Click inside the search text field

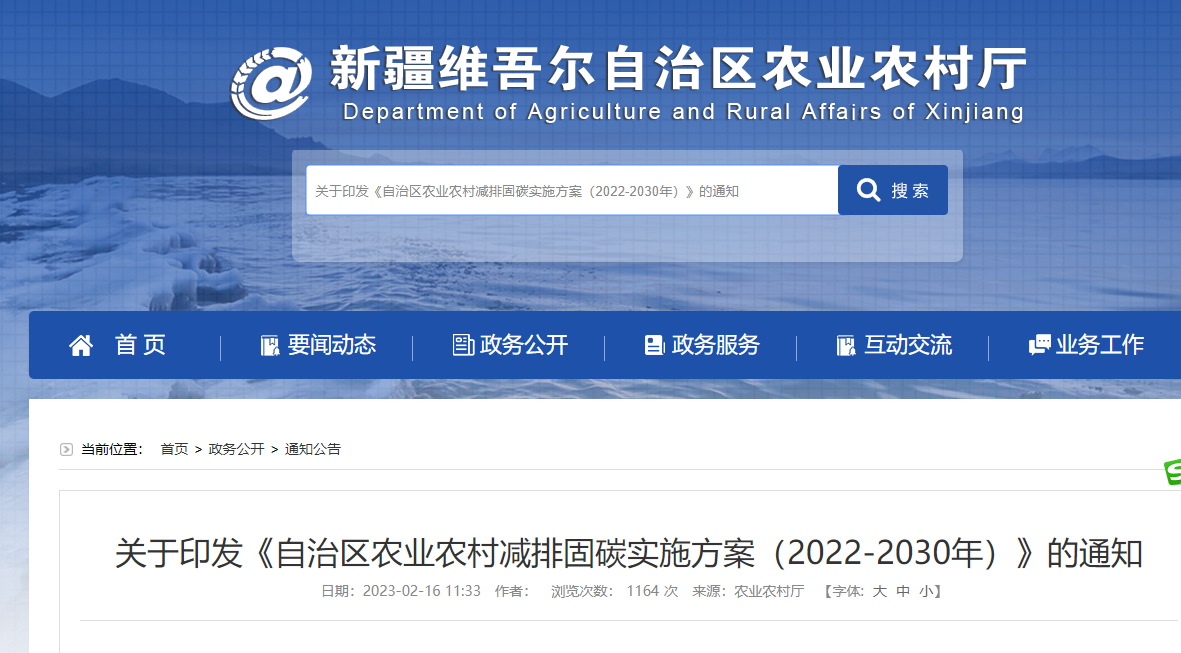[x=570, y=191]
